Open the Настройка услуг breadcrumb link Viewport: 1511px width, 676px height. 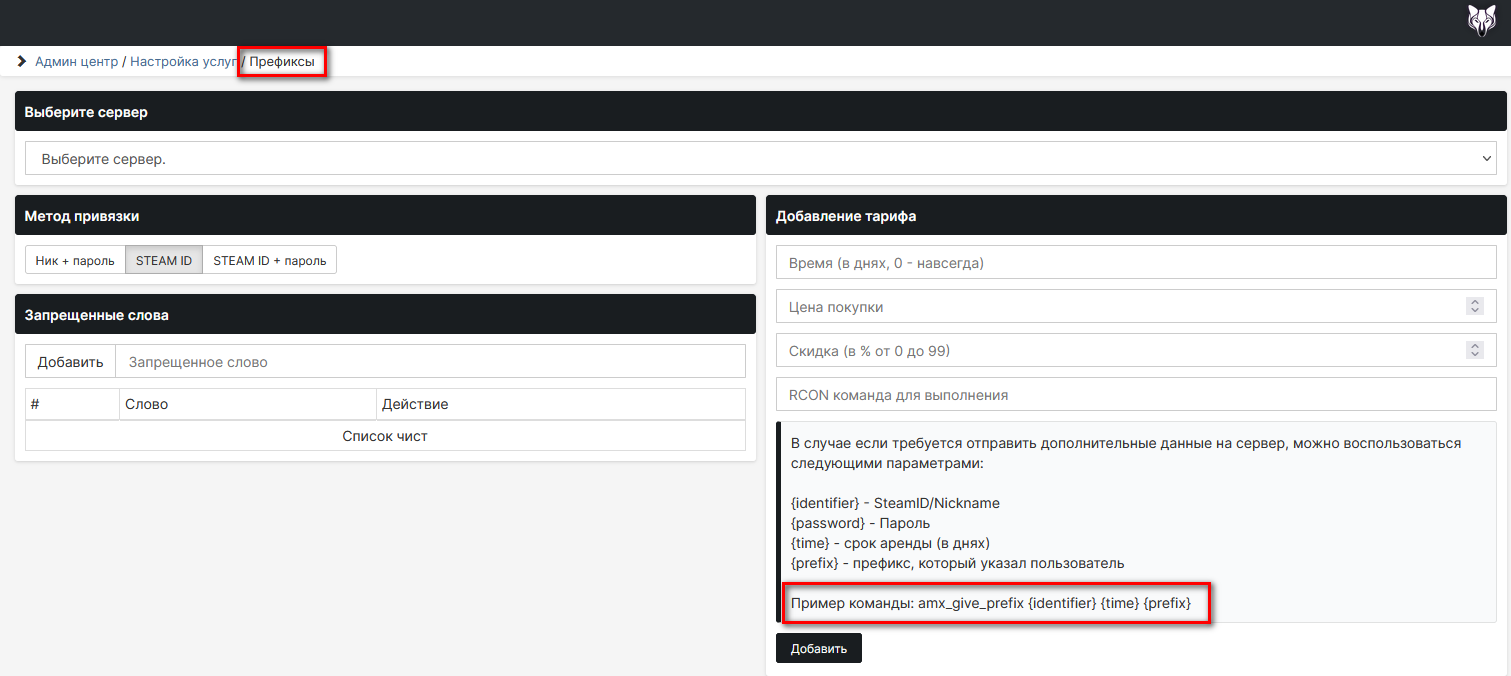click(x=184, y=62)
